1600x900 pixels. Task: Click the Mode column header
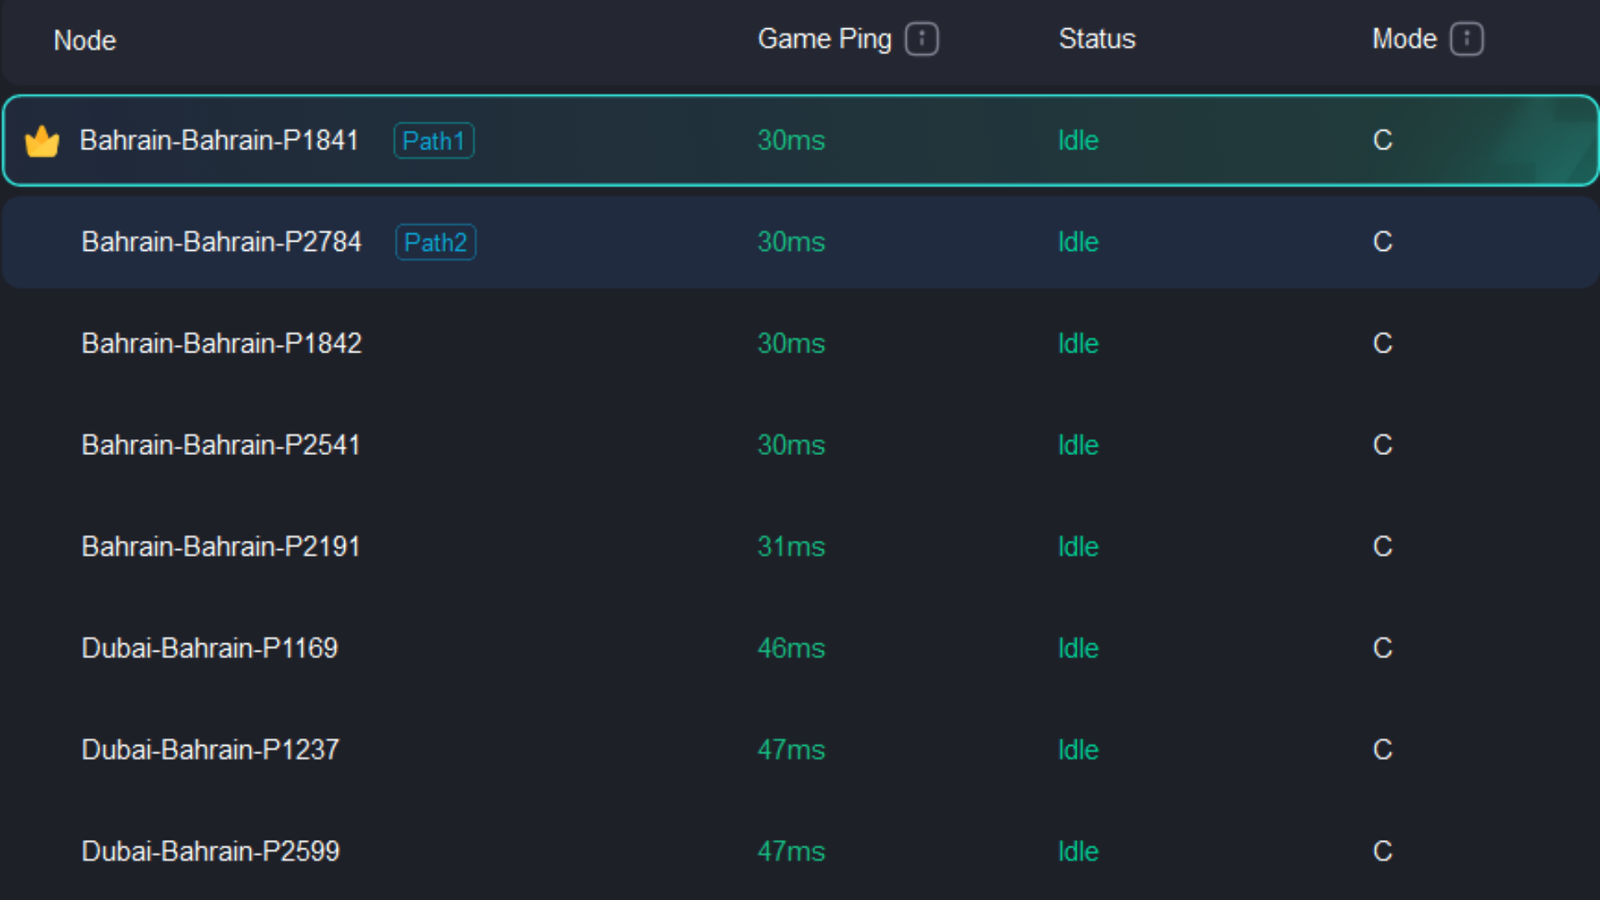[1404, 39]
